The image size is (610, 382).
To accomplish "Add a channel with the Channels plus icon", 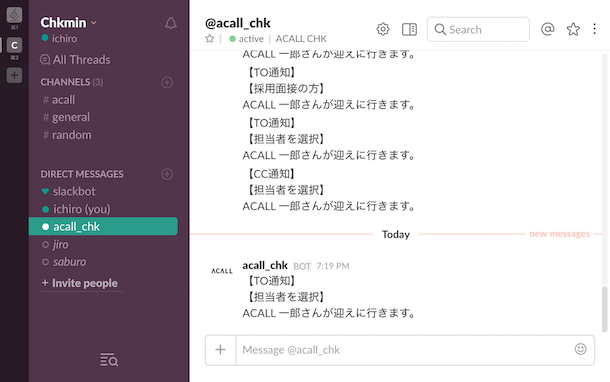I will coord(167,82).
